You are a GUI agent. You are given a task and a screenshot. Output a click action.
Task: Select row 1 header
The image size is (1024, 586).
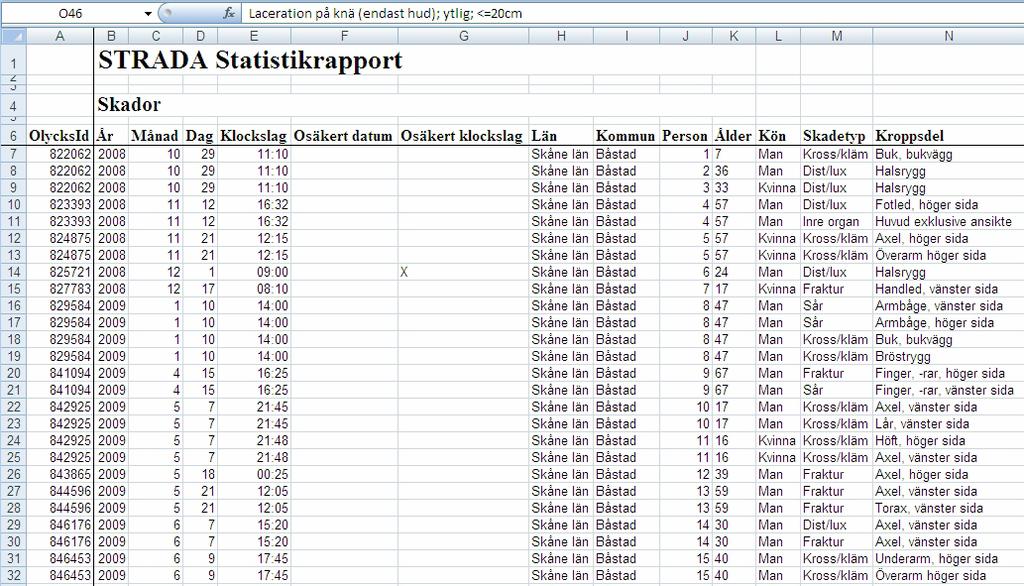pyautogui.click(x=14, y=63)
